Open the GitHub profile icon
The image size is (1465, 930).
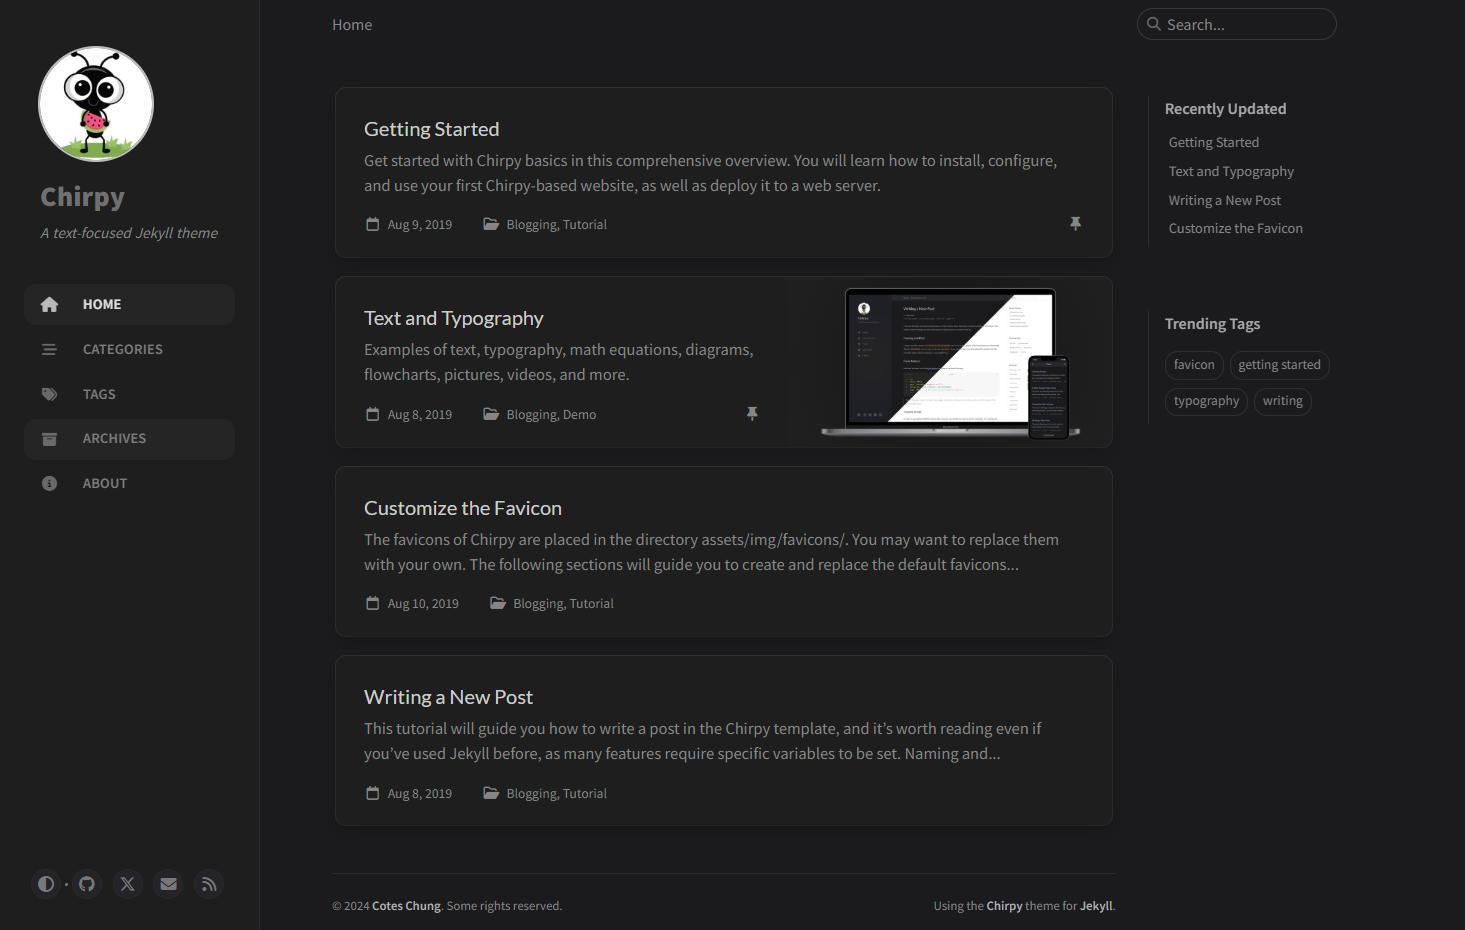point(87,884)
